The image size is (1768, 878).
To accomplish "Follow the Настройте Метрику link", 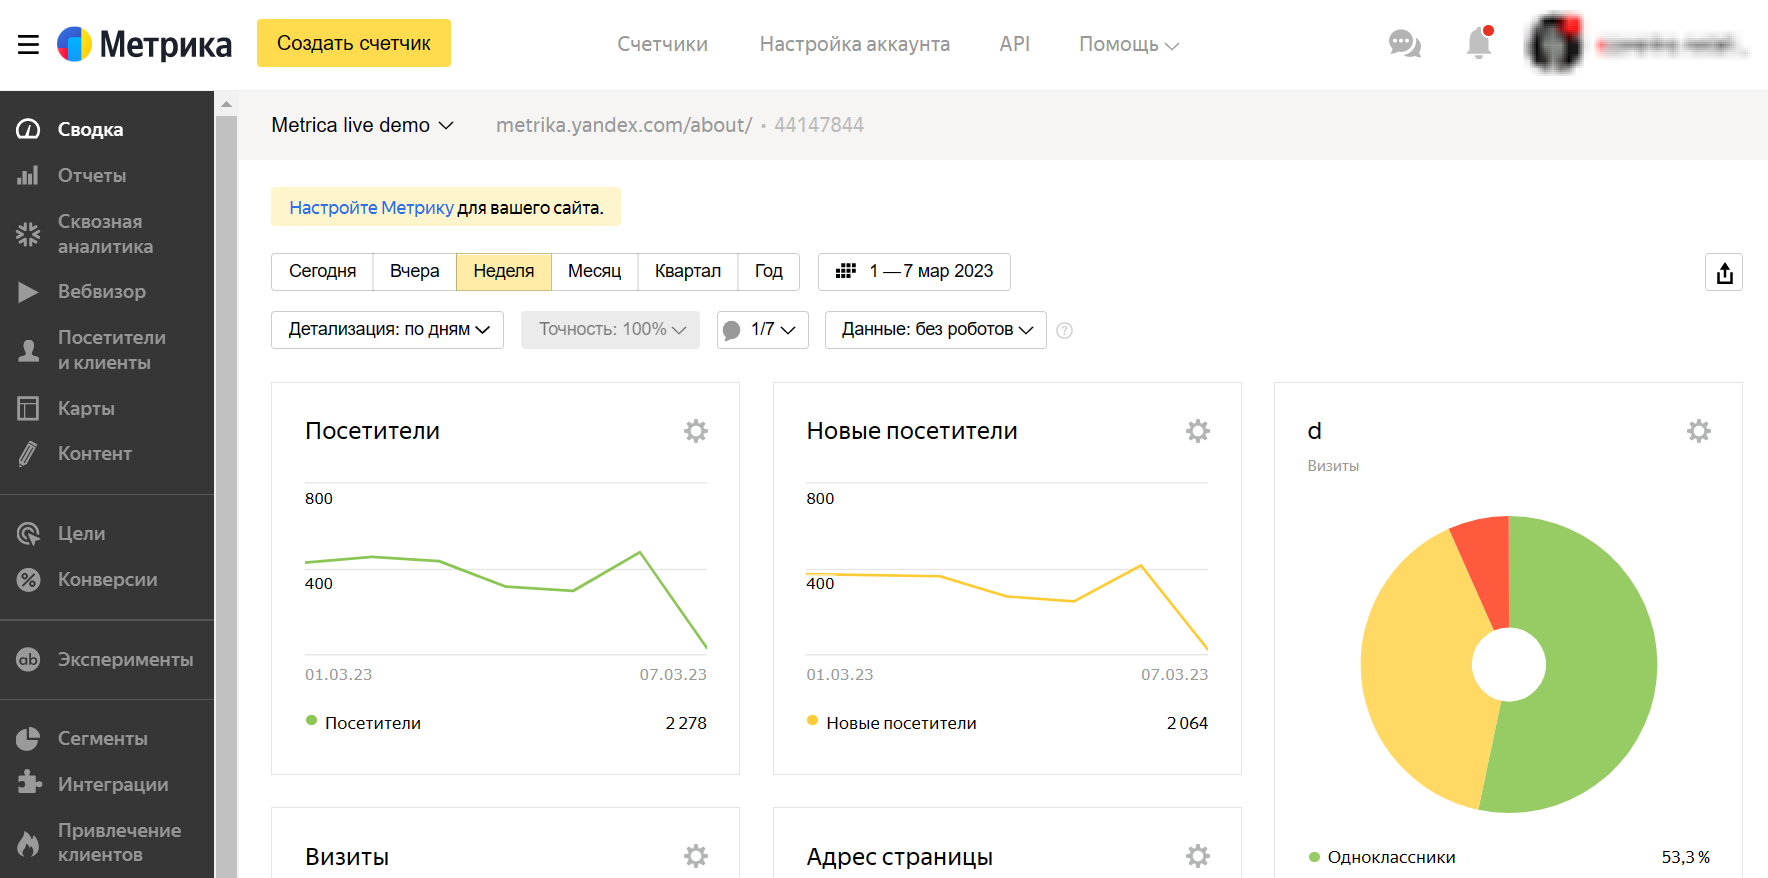I will [371, 208].
